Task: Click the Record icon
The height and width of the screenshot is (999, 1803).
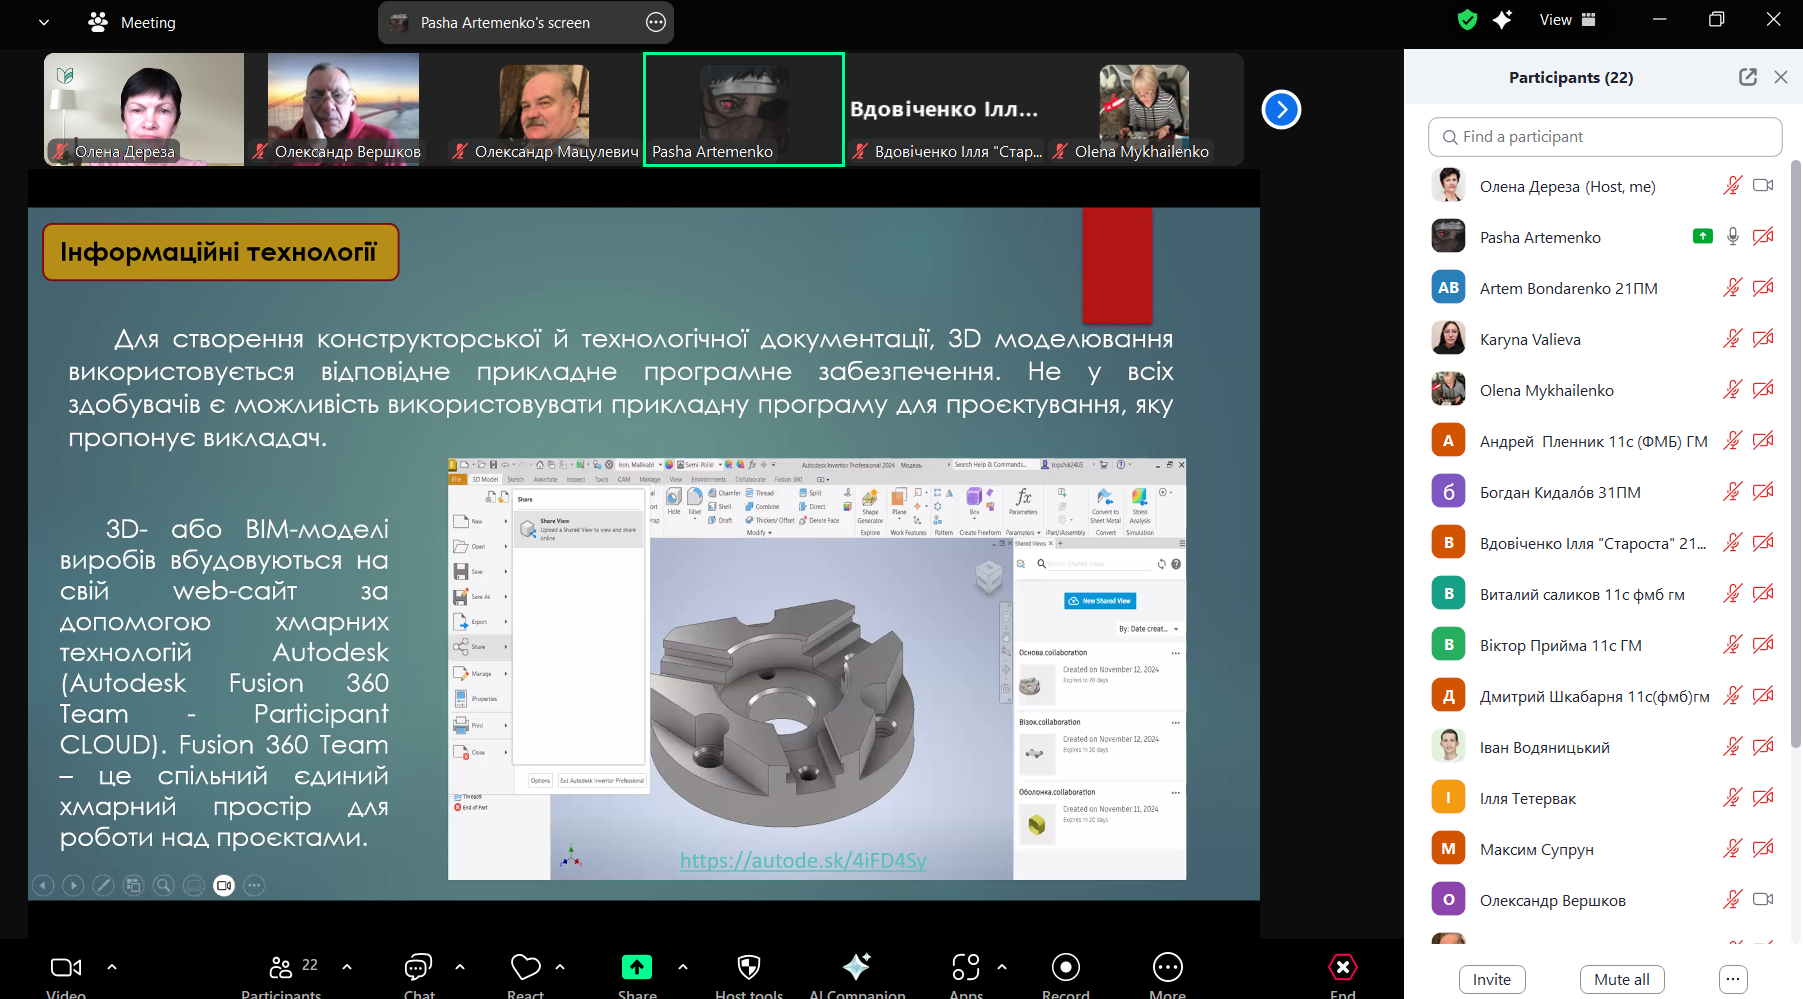Action: point(1065,967)
